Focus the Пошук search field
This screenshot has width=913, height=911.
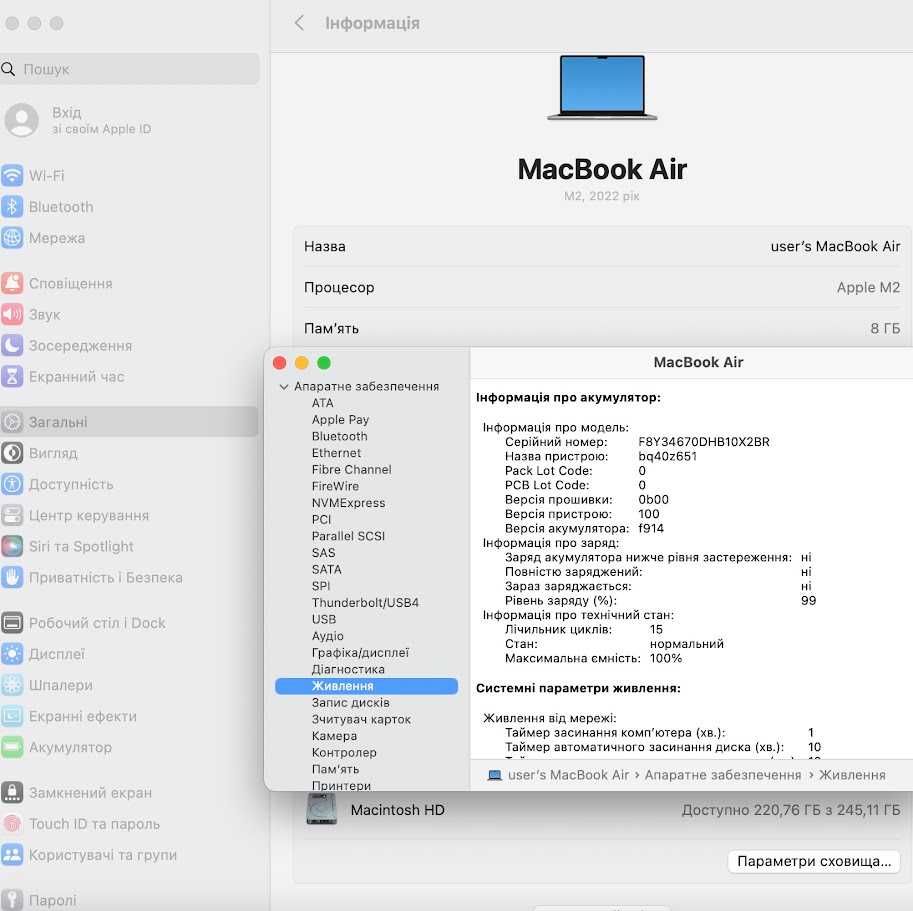[129, 69]
